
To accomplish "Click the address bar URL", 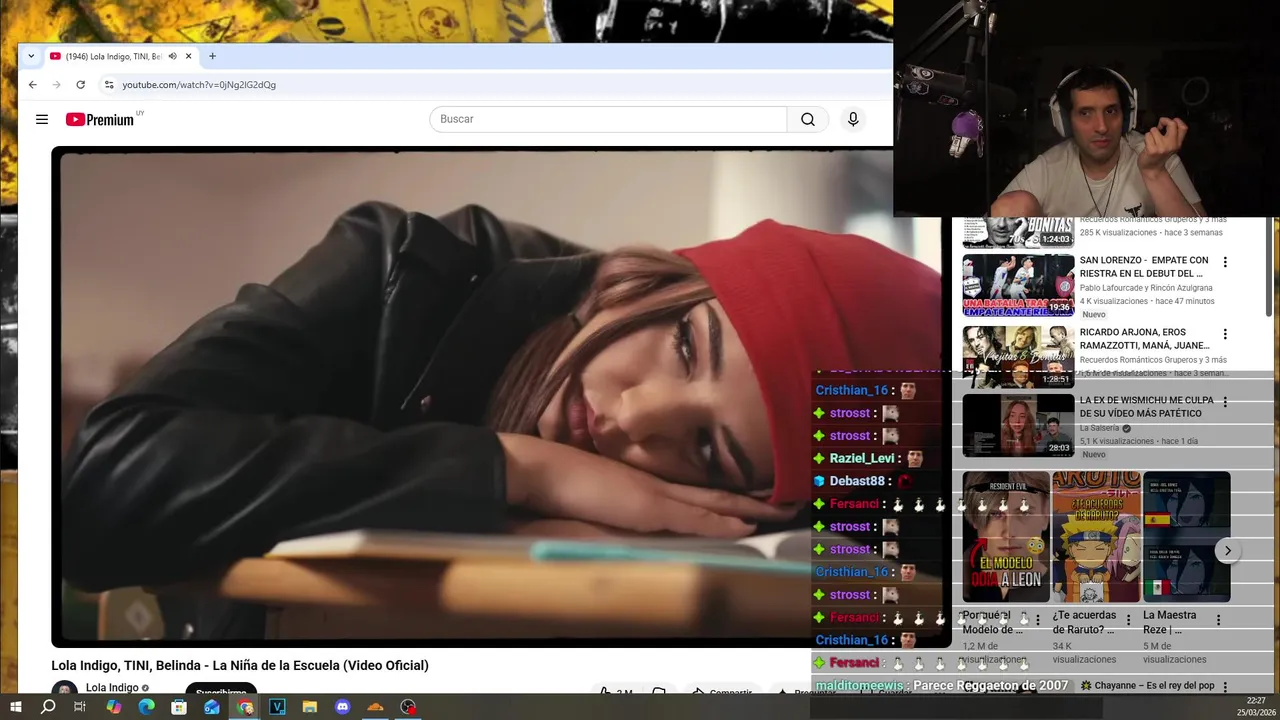I will point(199,85).
